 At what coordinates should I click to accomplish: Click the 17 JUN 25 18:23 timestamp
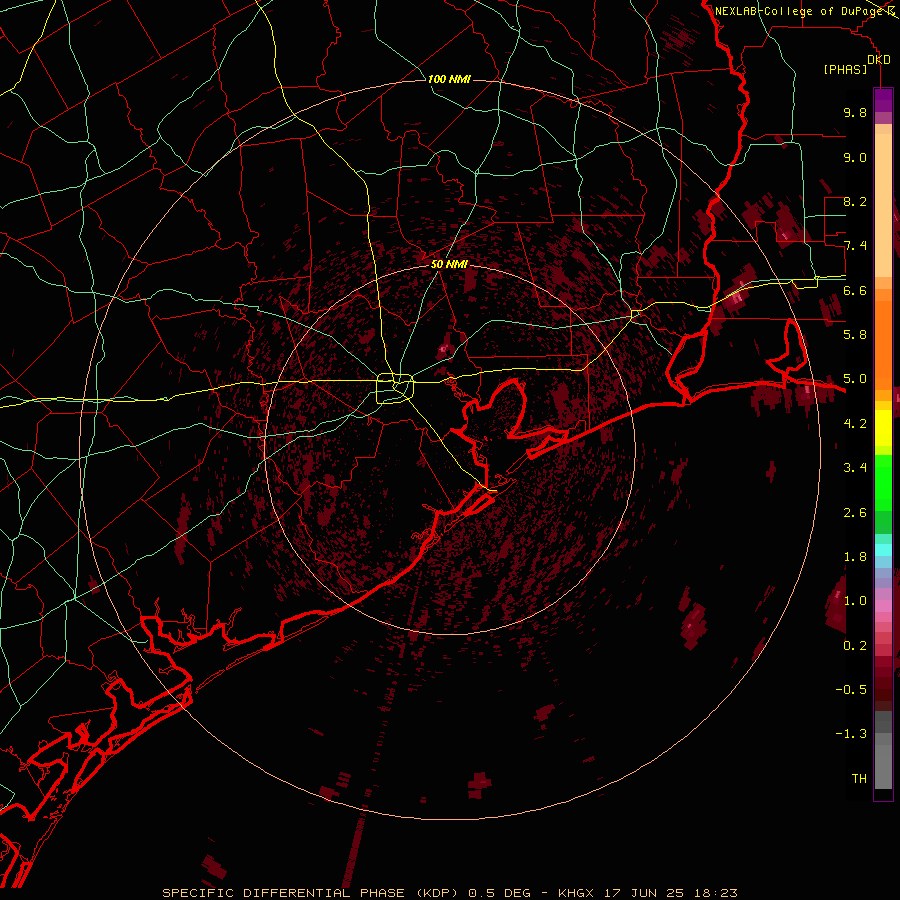[x=670, y=893]
